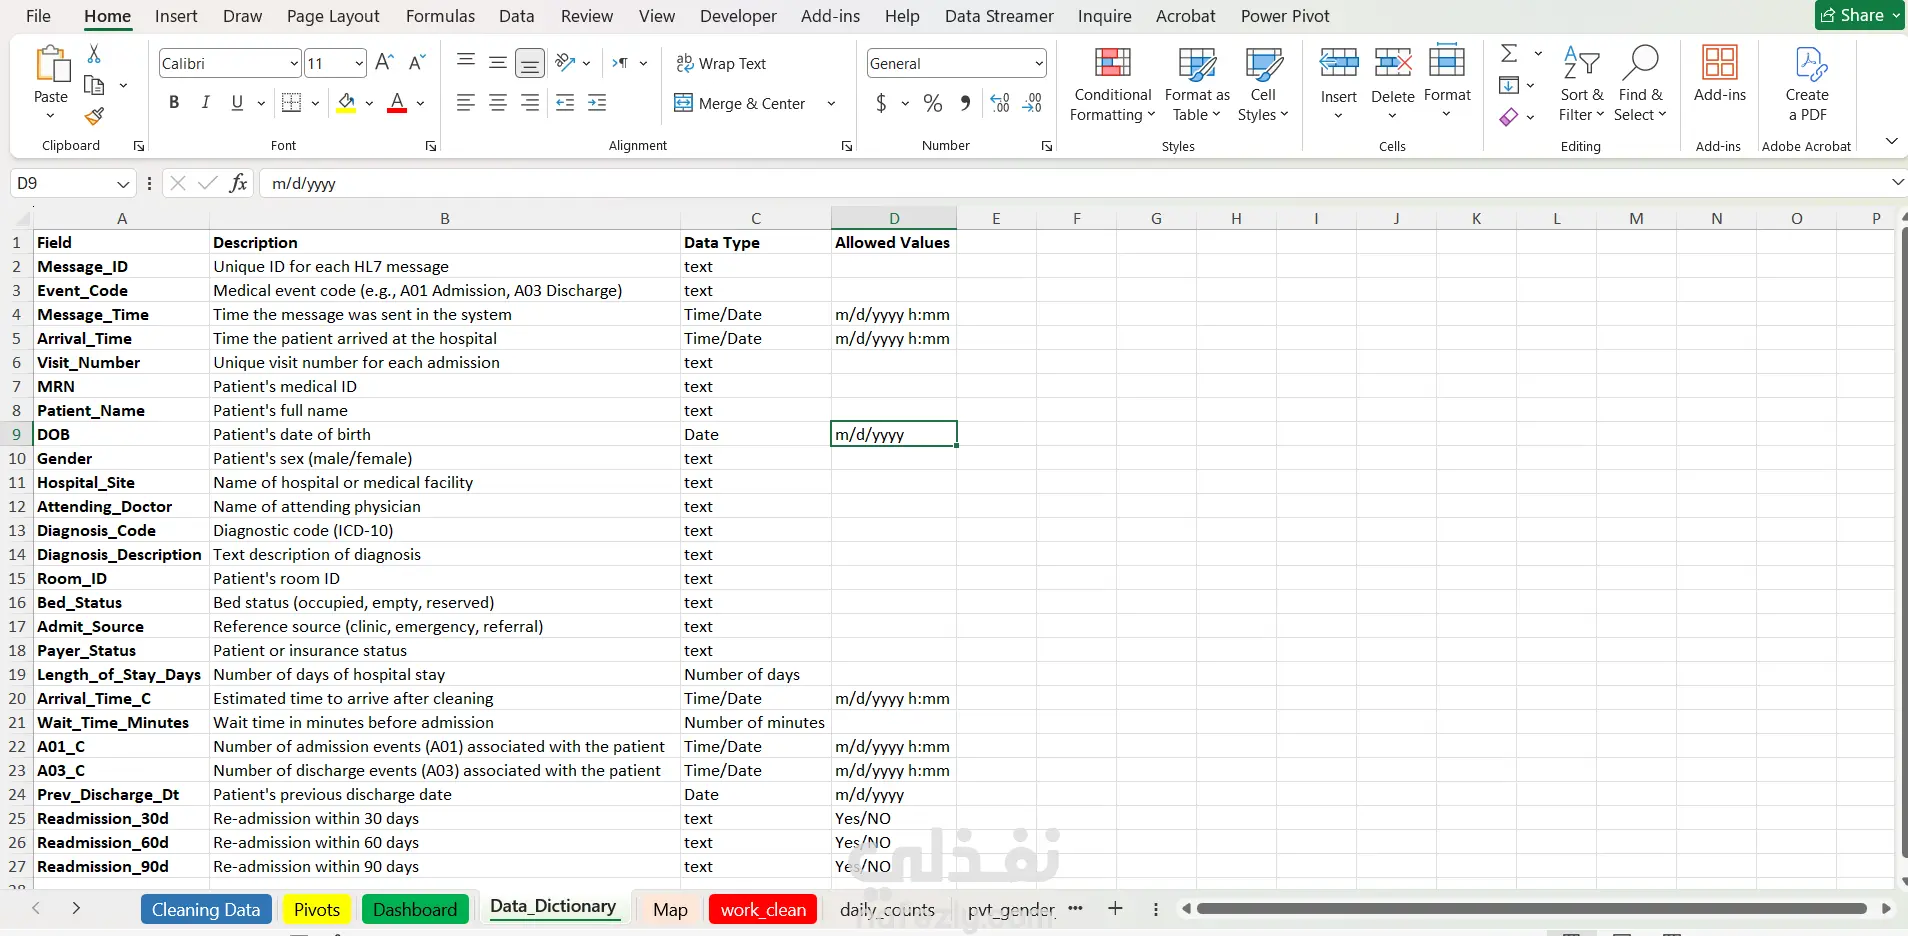Screen dimensions: 1908x936
Task: Align text to the left
Action: pyautogui.click(x=465, y=103)
